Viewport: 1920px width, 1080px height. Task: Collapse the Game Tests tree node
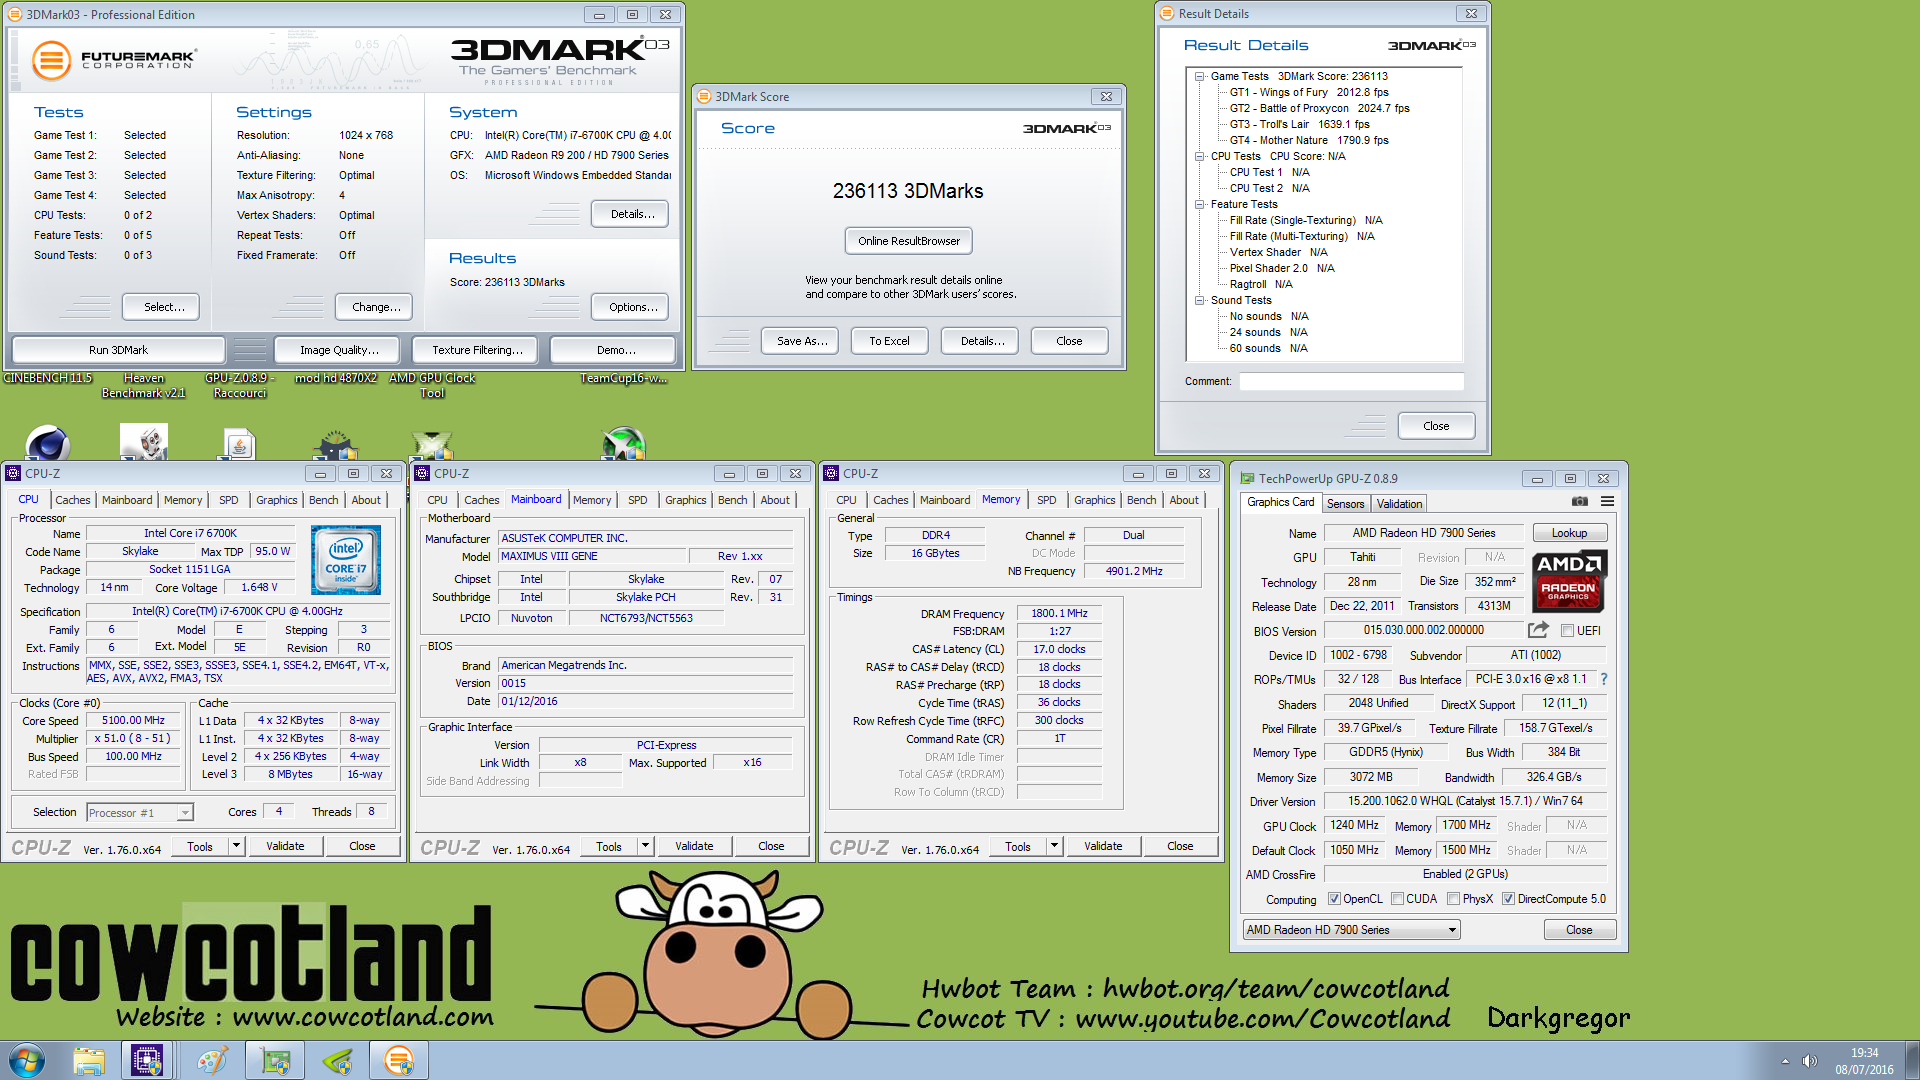1199,76
